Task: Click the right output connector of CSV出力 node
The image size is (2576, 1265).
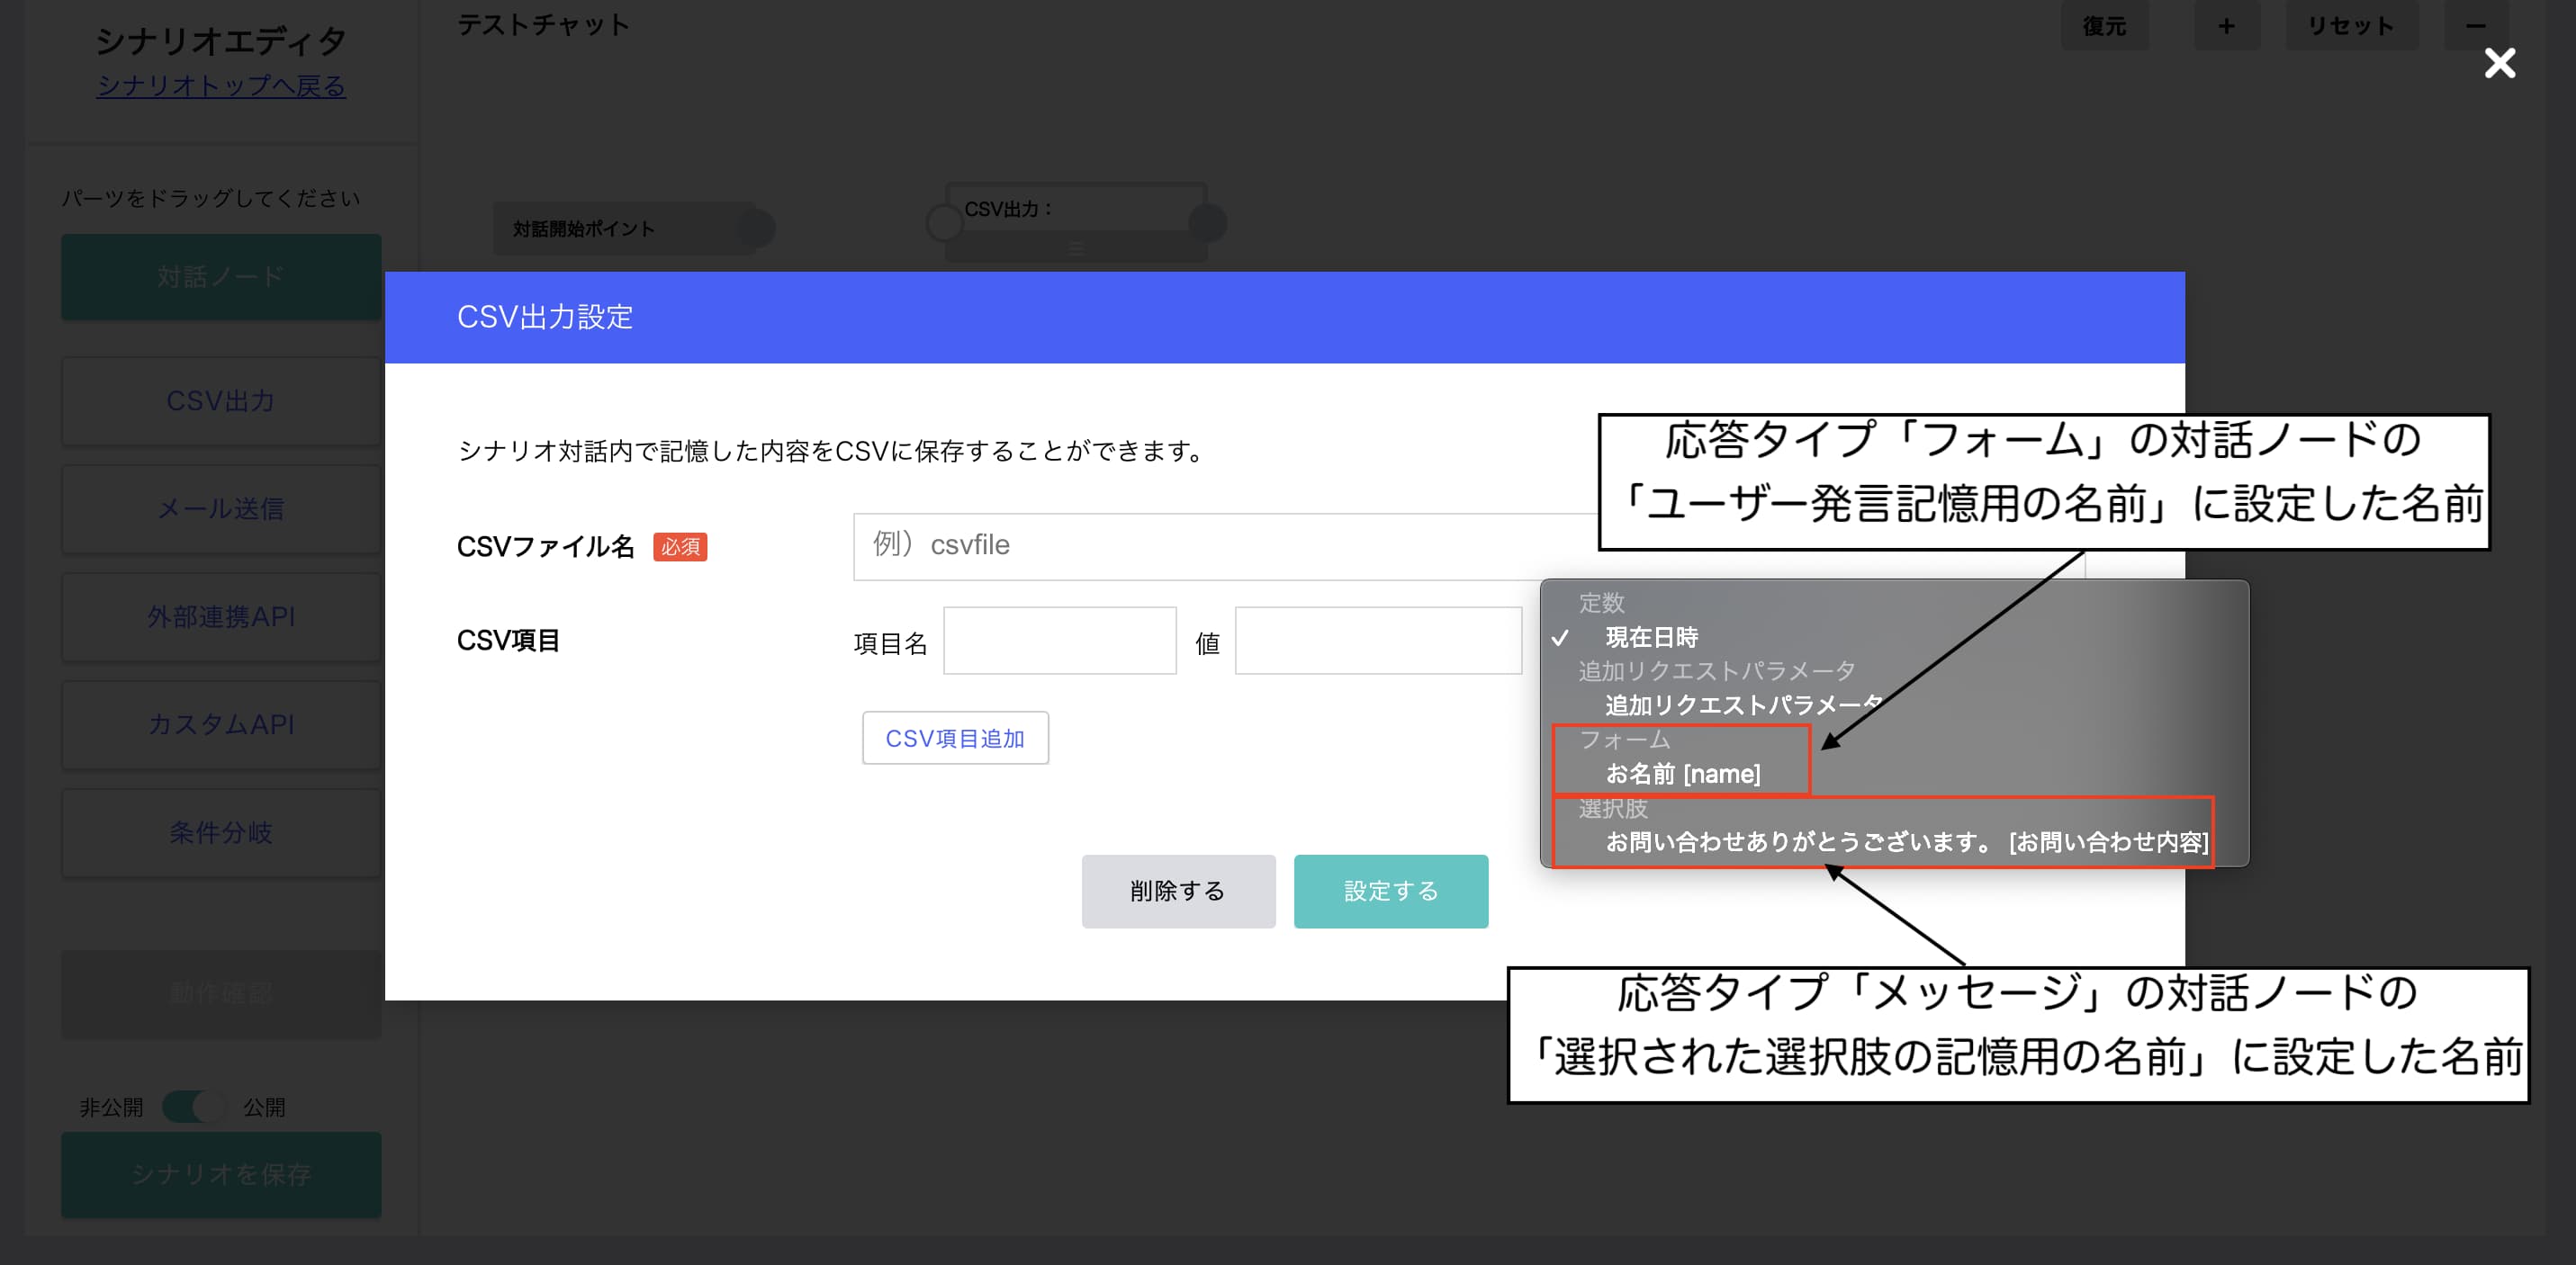Action: coord(1208,222)
